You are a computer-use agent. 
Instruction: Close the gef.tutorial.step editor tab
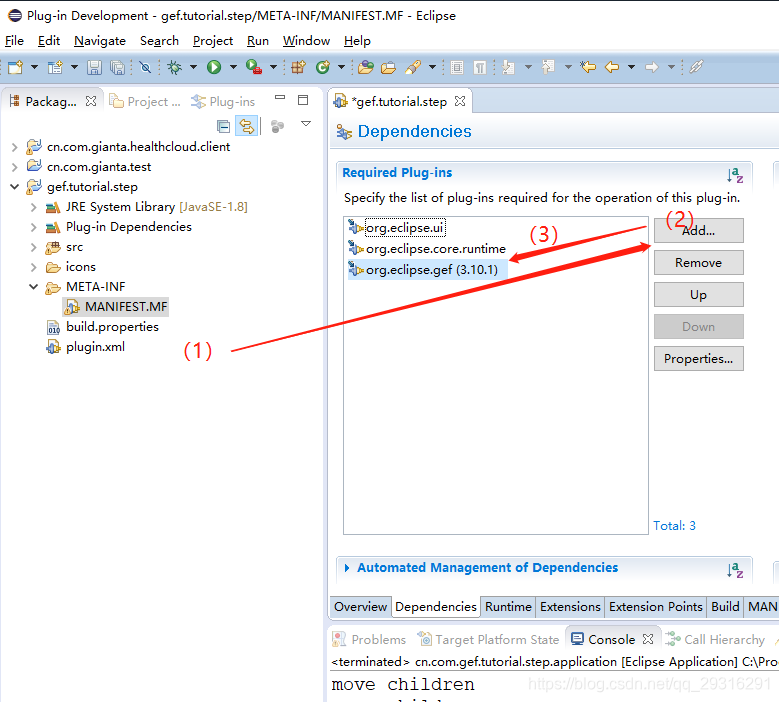point(460,101)
